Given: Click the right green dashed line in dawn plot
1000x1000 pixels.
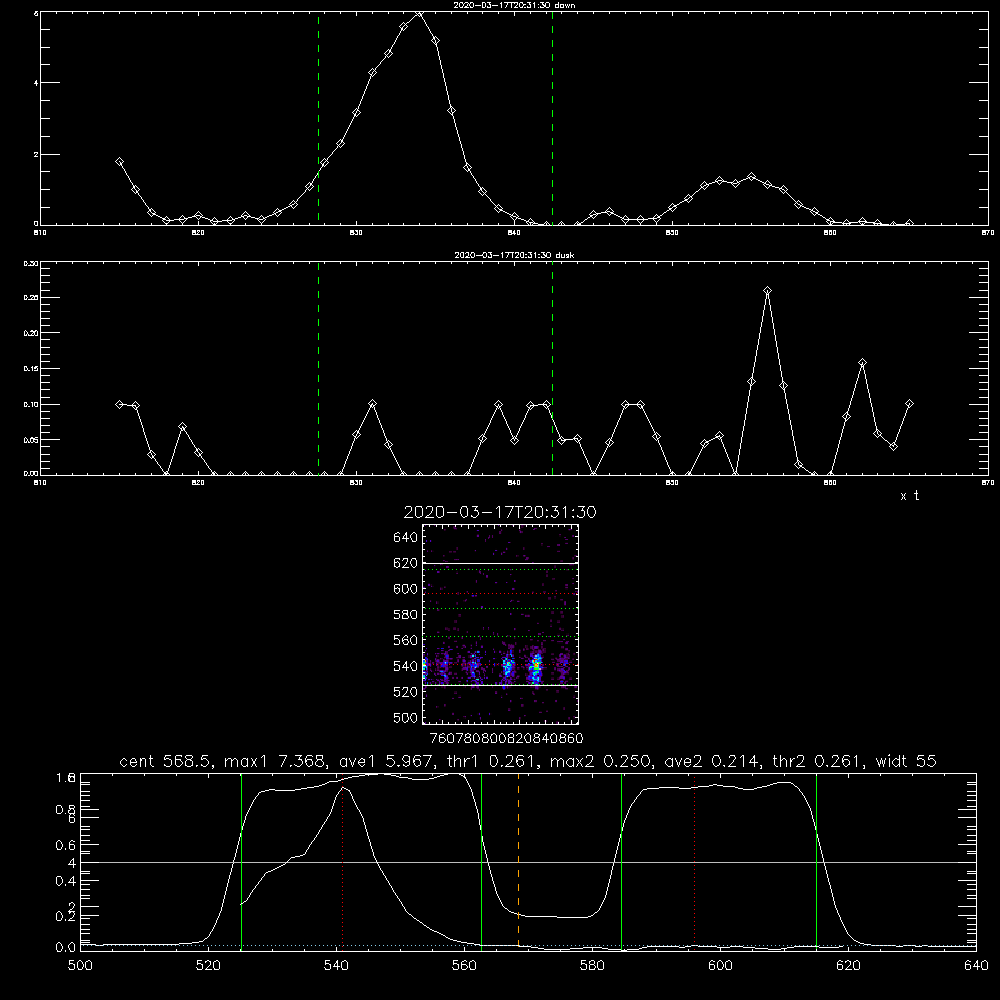Looking at the screenshot, I should 553,118.
